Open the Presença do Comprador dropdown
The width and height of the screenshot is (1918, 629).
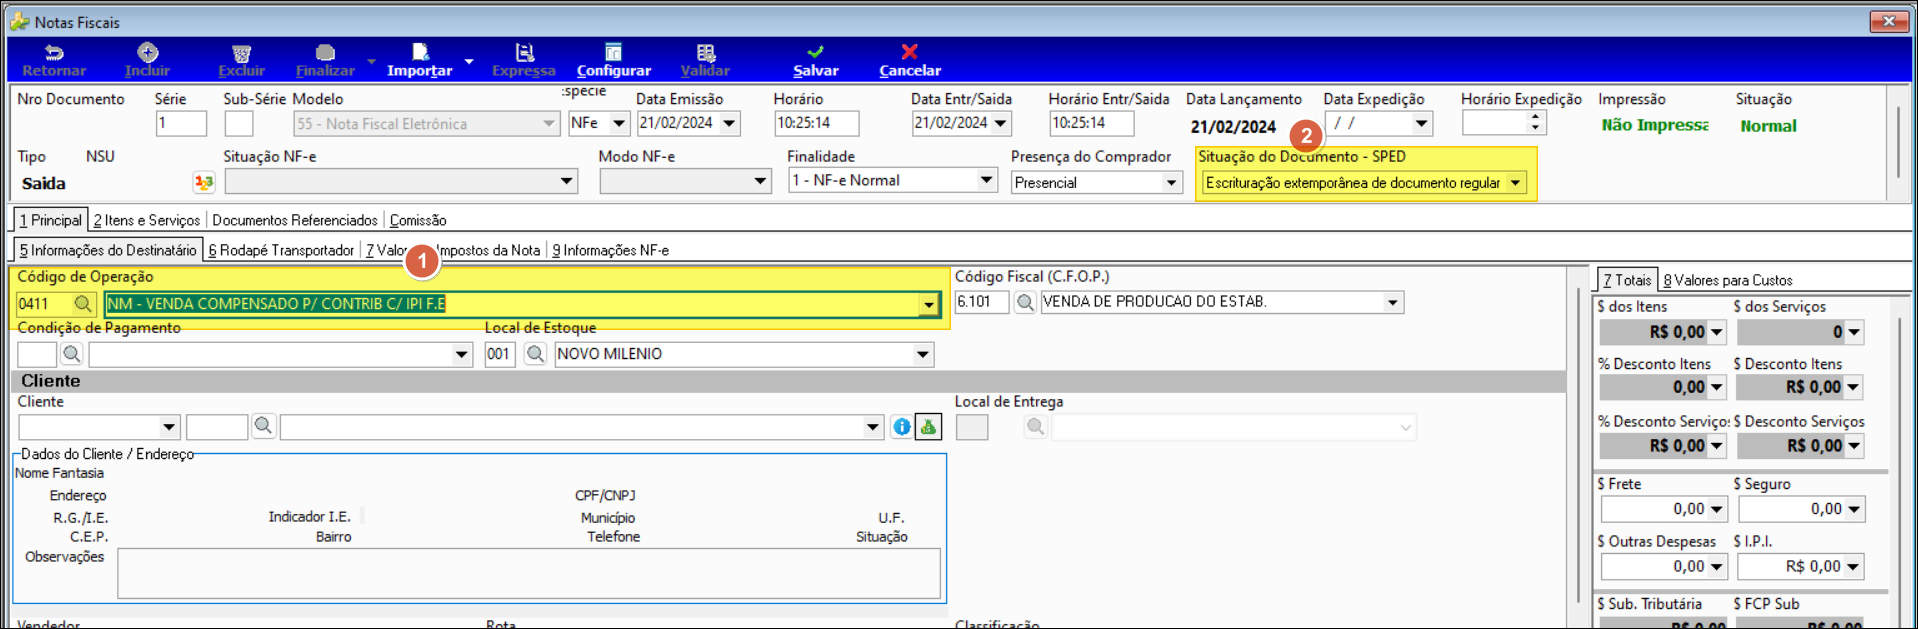coord(1171,183)
